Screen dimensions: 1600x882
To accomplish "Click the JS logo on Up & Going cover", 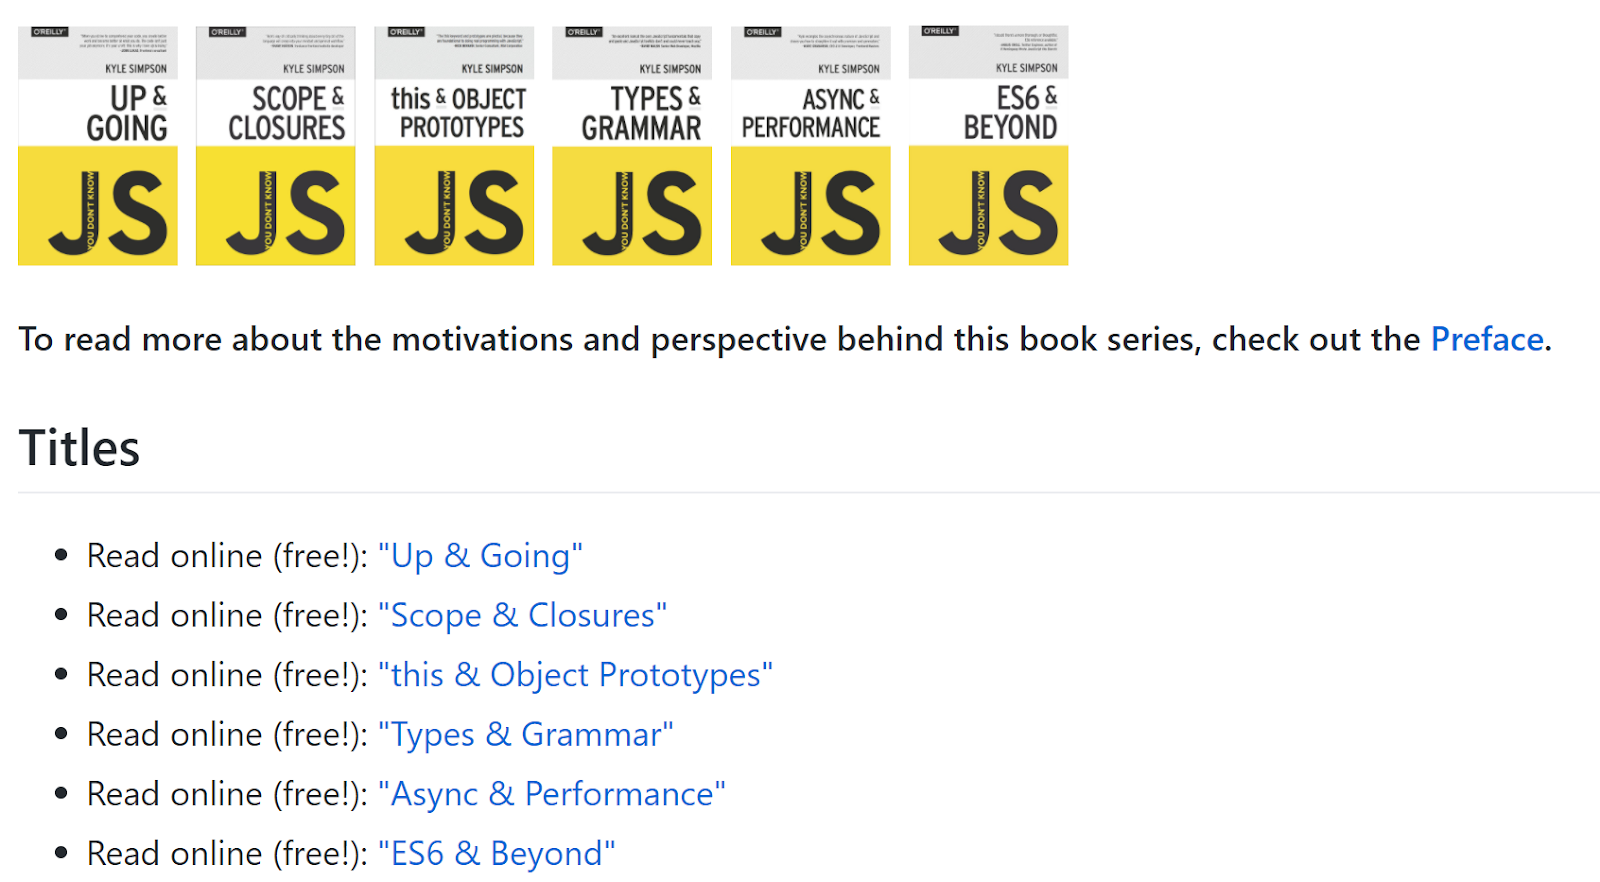I will pos(107,212).
